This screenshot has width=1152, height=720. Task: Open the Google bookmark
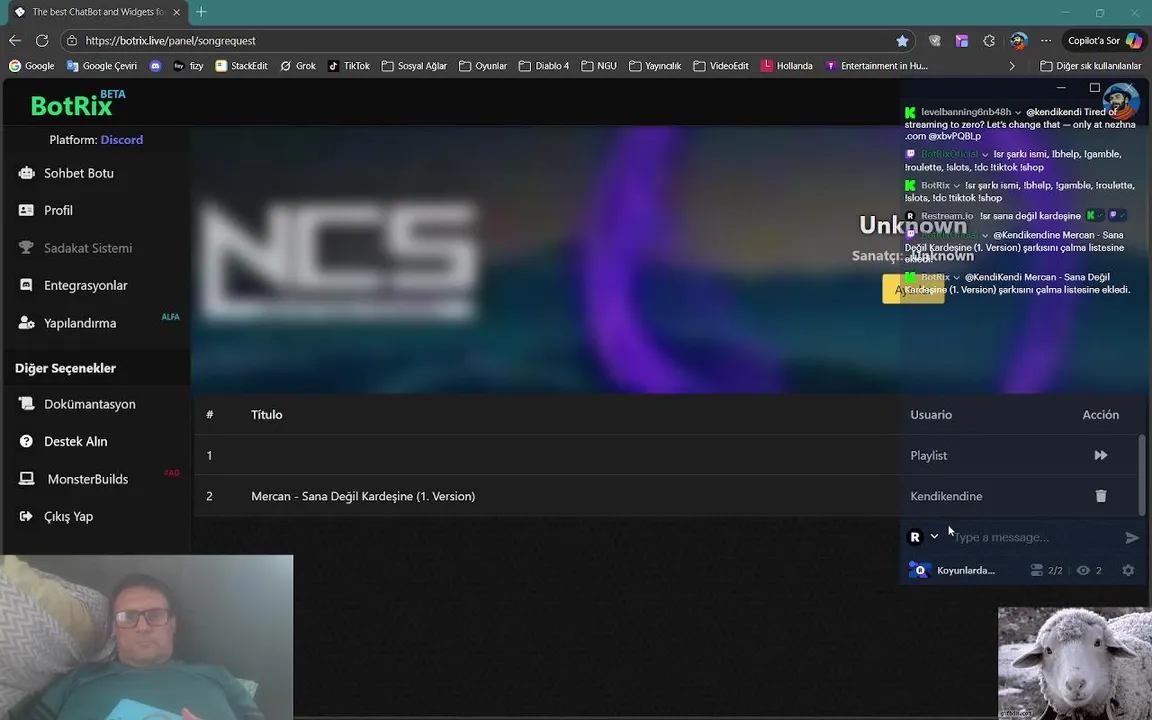(x=32, y=65)
